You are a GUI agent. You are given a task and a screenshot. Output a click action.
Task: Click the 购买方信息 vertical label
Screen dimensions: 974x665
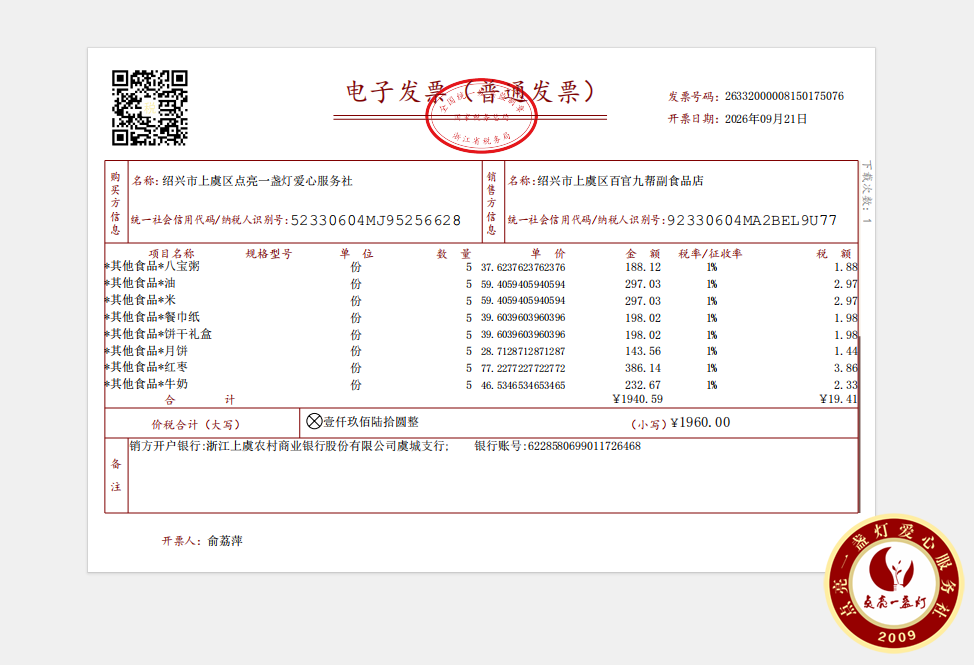click(116, 203)
